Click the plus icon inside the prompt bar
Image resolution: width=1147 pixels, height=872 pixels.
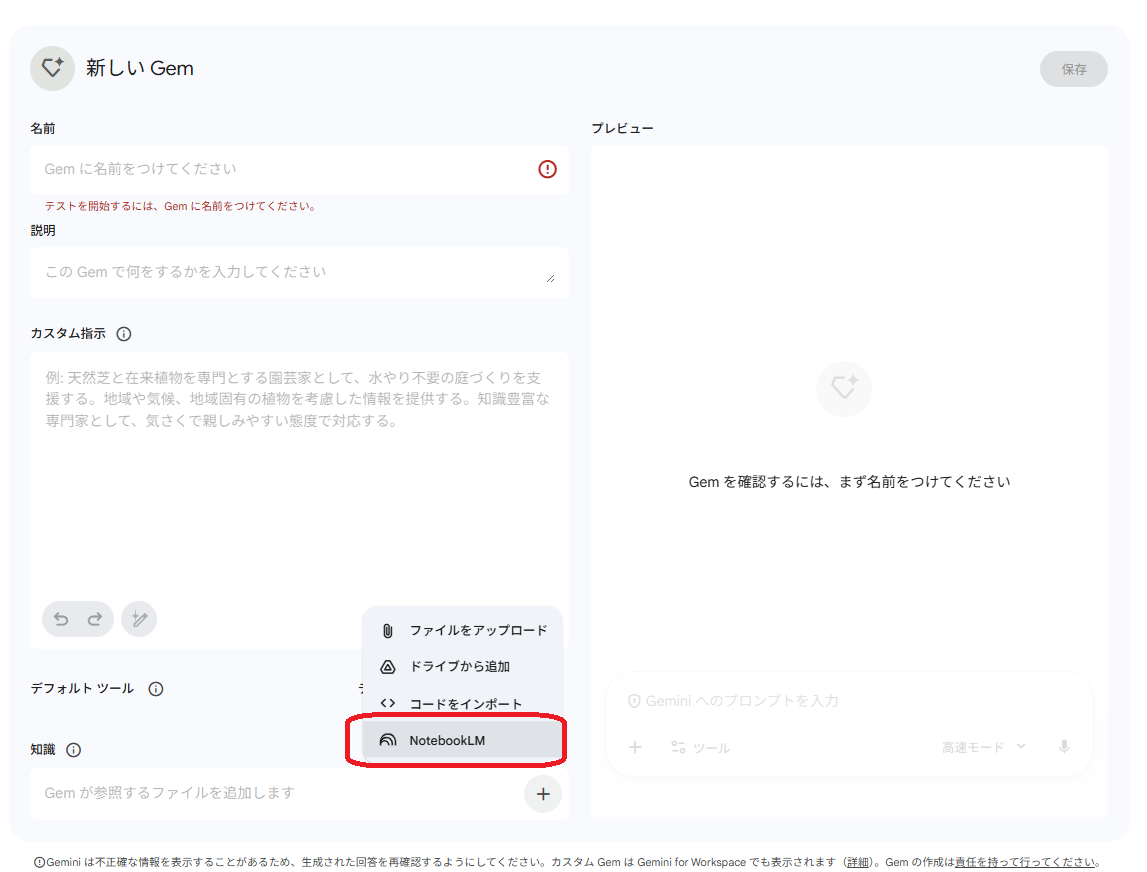pos(636,746)
